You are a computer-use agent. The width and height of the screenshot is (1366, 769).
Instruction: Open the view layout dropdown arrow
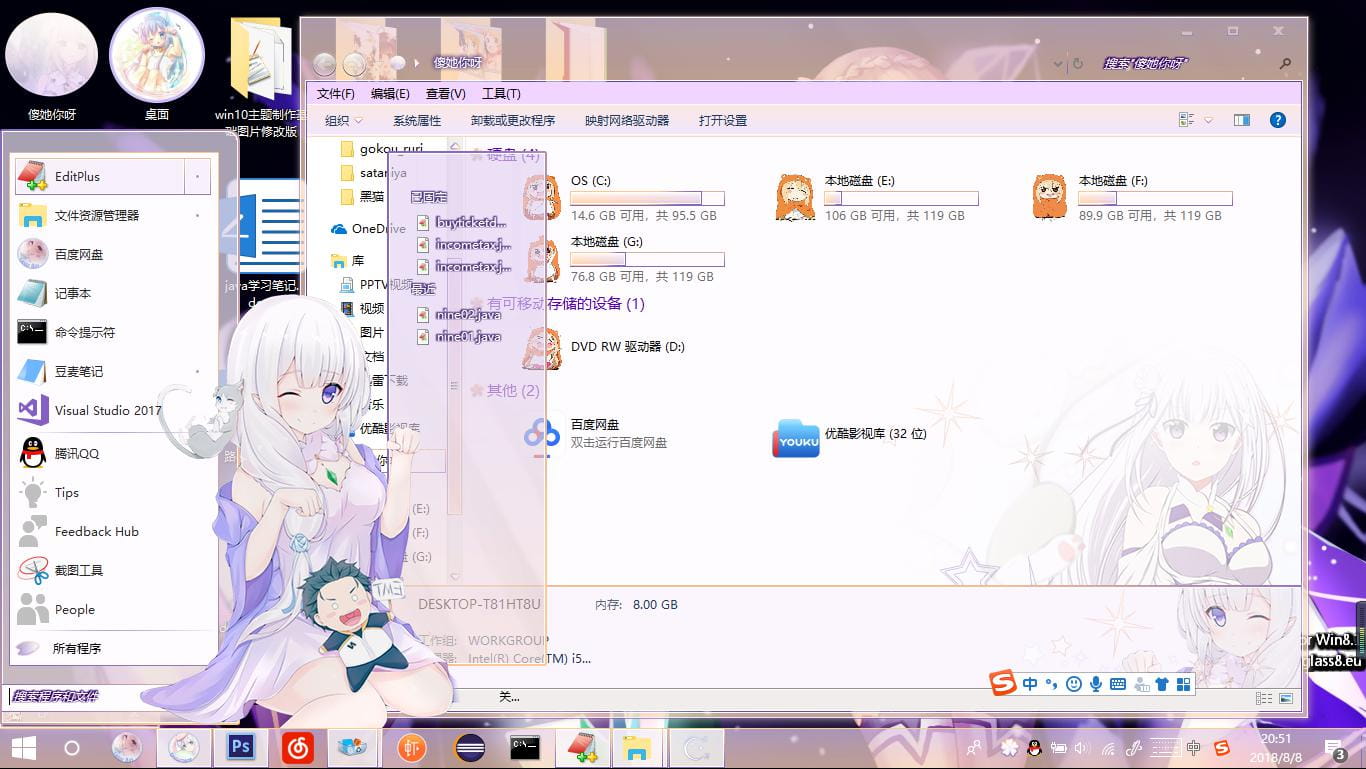click(x=1207, y=120)
